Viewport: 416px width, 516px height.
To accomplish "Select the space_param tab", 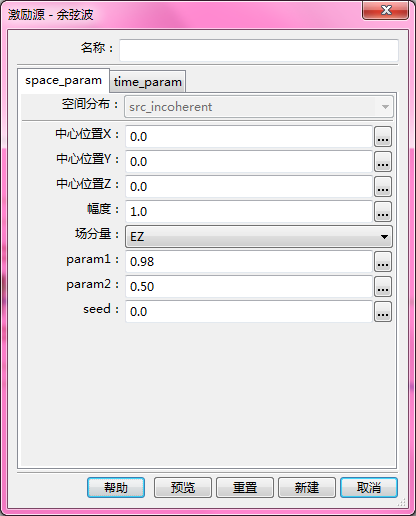I will pyautogui.click(x=63, y=81).
